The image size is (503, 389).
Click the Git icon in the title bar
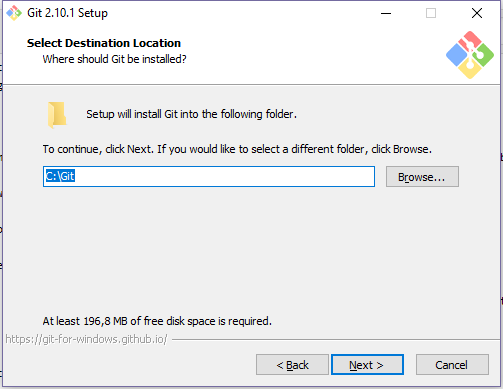[x=14, y=13]
